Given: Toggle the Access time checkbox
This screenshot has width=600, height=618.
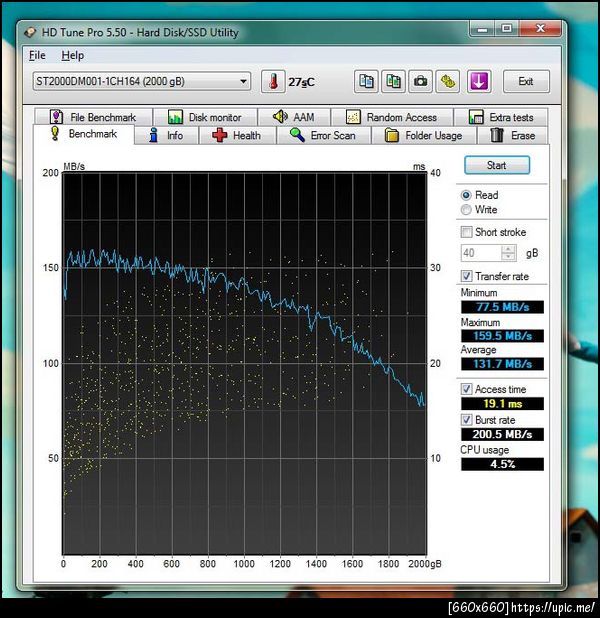Looking at the screenshot, I should pos(466,389).
